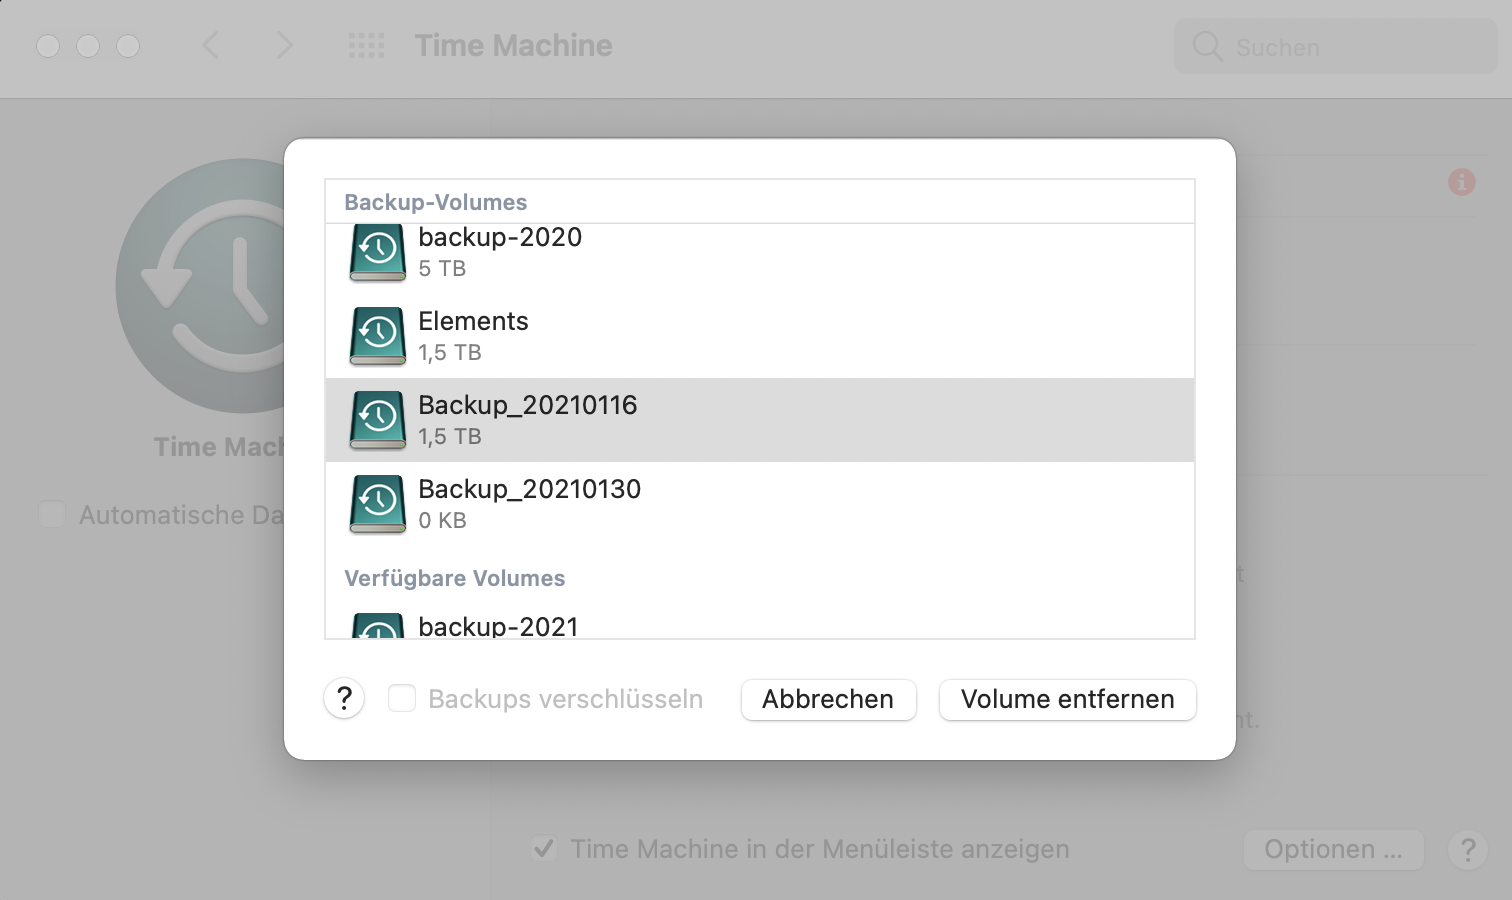This screenshot has width=1512, height=900.
Task: Open the Optionen … button
Action: [1333, 849]
